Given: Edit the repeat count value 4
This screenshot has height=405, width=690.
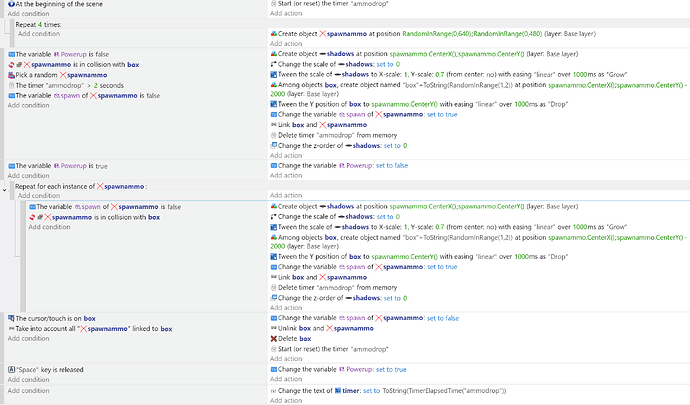Looking at the screenshot, I should point(40,25).
